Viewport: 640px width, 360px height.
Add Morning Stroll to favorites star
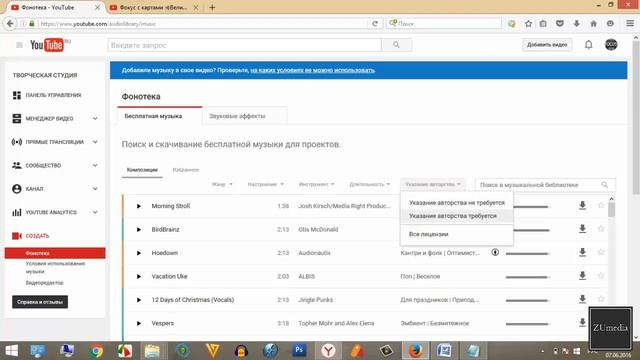pyautogui.click(x=600, y=205)
